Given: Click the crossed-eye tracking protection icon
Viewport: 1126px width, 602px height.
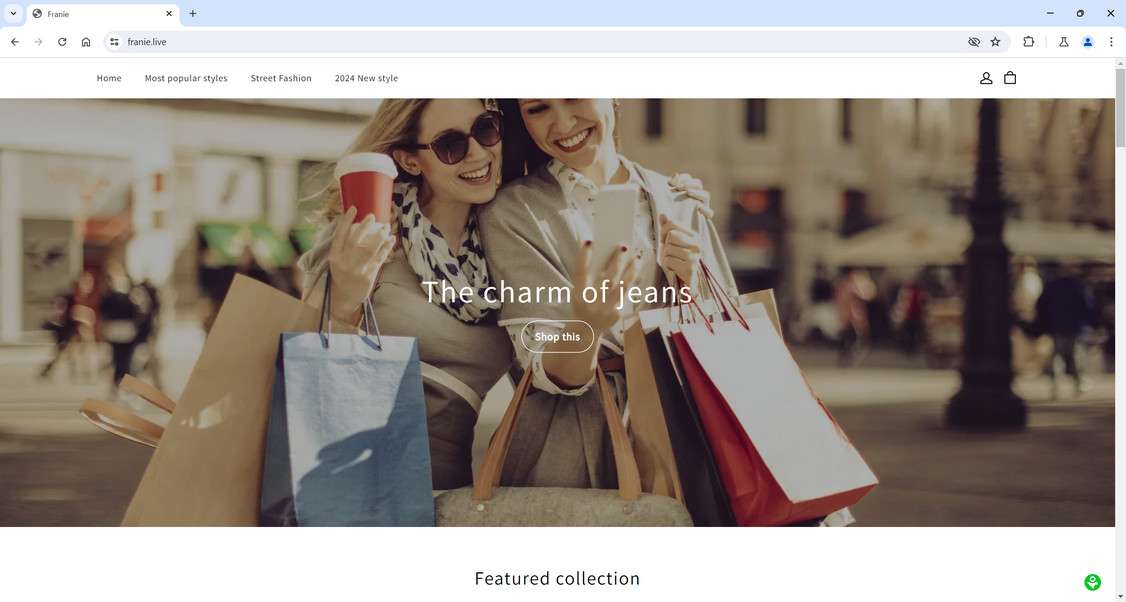Looking at the screenshot, I should (x=974, y=42).
